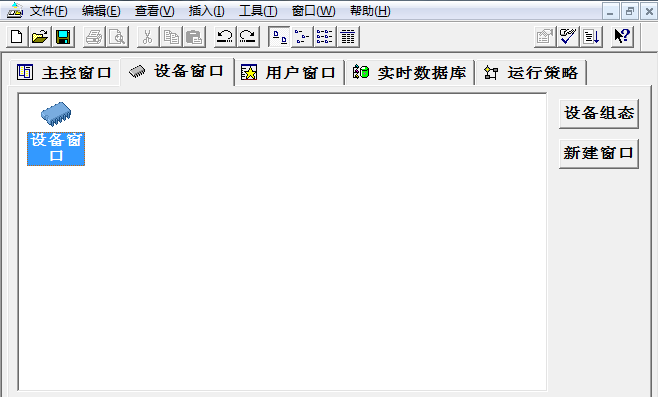Open the 查看(V) menu
Image resolution: width=658 pixels, height=397 pixels.
[154, 10]
